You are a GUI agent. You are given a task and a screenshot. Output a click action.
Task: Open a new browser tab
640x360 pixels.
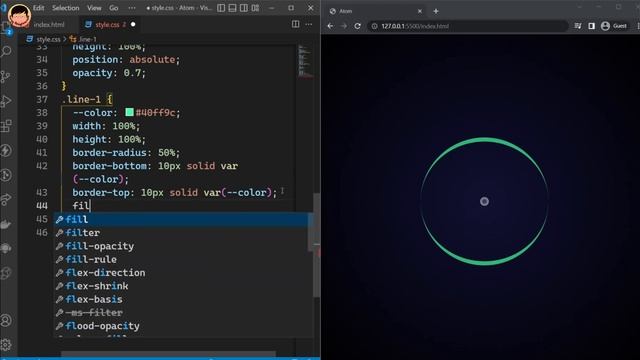coord(436,11)
